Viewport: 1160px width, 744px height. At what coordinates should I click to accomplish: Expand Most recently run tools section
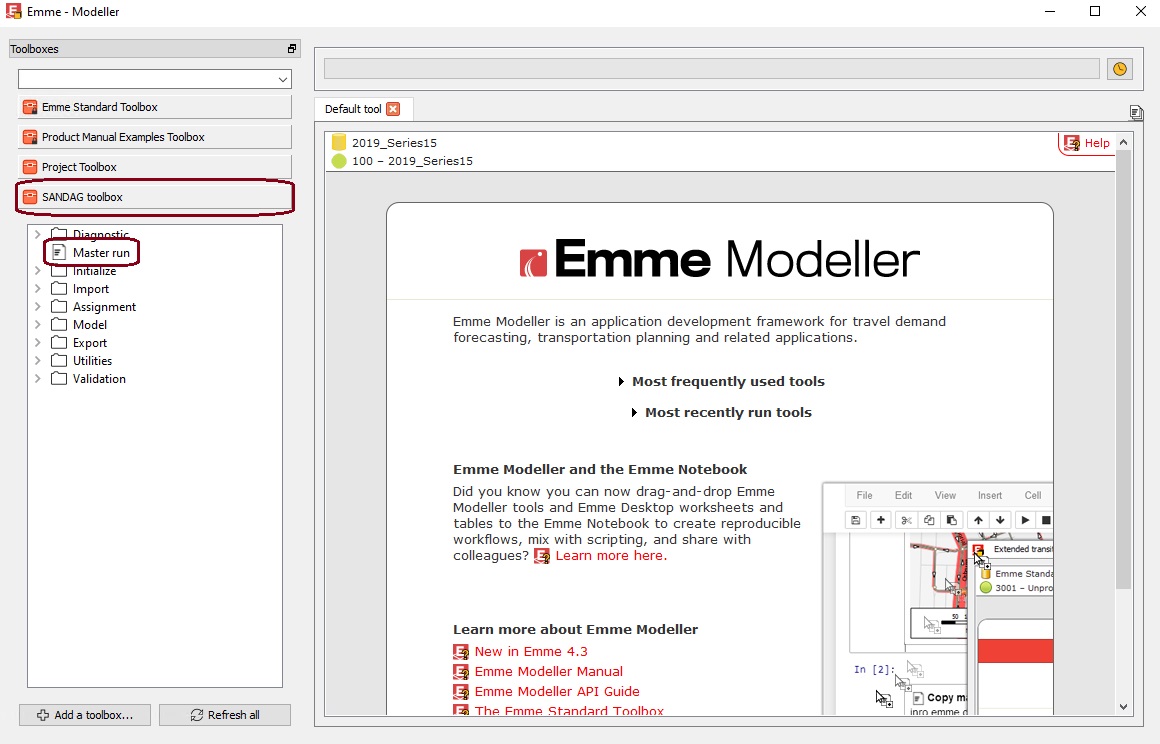(x=727, y=413)
